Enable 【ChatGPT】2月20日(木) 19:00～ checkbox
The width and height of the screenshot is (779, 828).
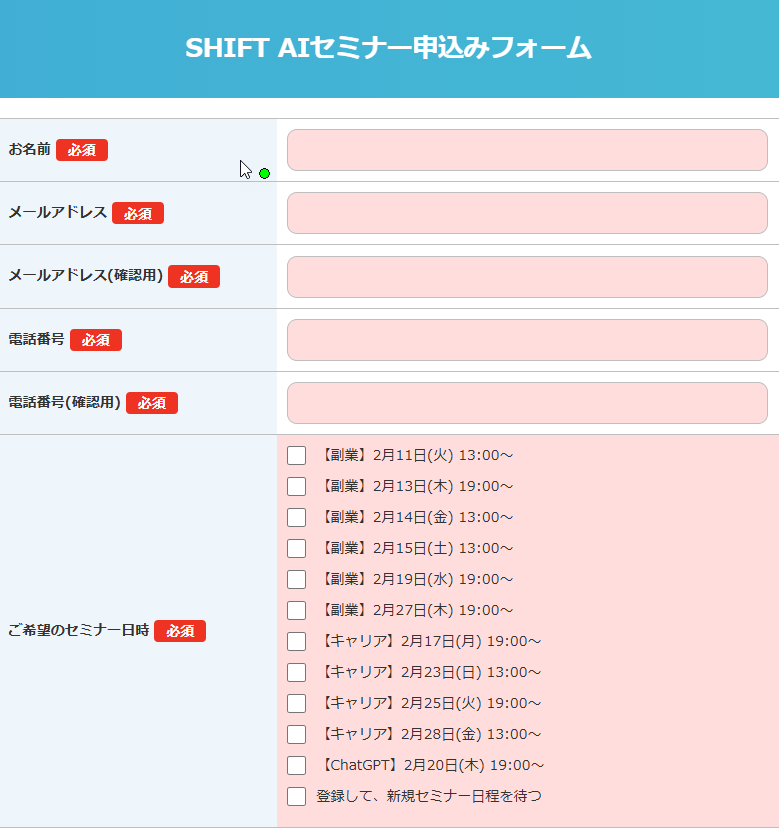[296, 765]
